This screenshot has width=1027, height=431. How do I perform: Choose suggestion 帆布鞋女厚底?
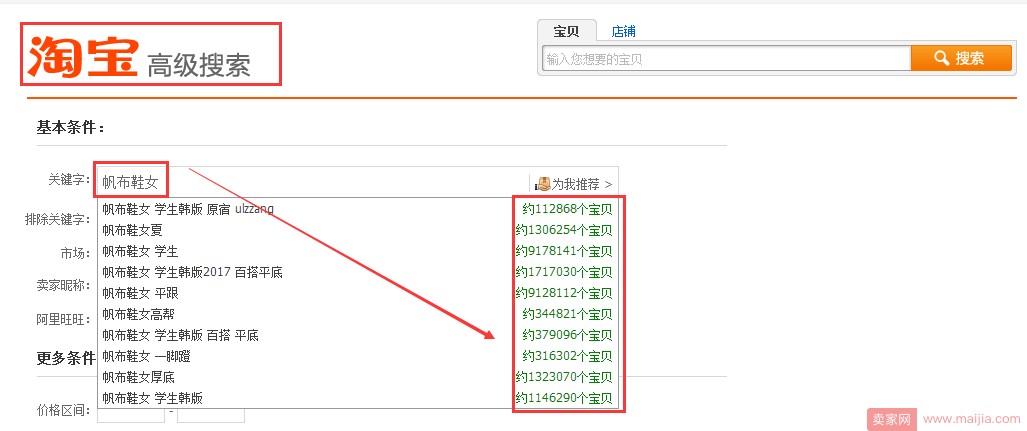pos(357,377)
